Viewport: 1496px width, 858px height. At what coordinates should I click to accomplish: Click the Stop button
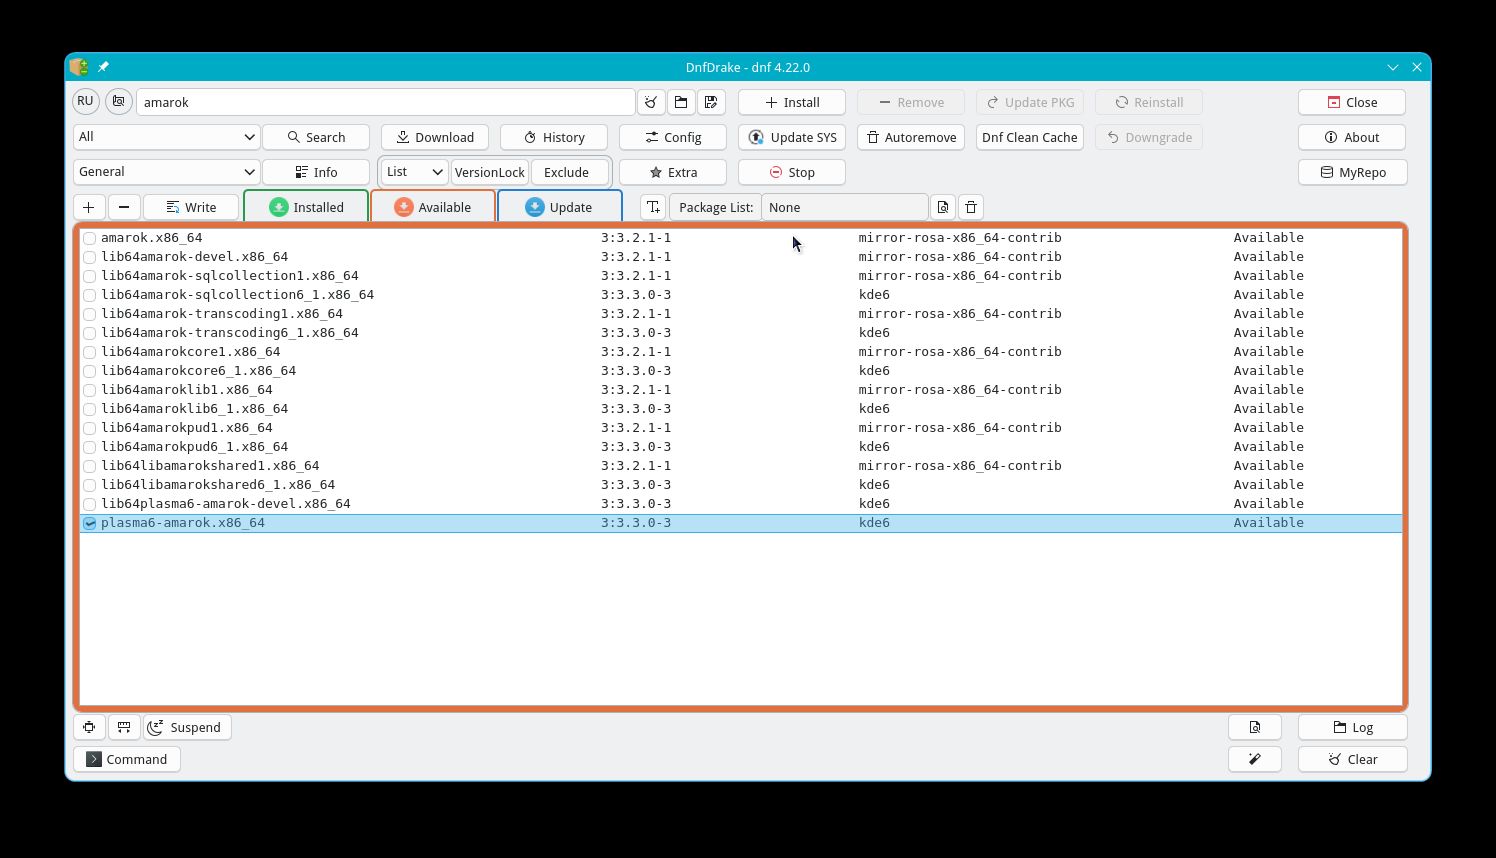pos(792,172)
